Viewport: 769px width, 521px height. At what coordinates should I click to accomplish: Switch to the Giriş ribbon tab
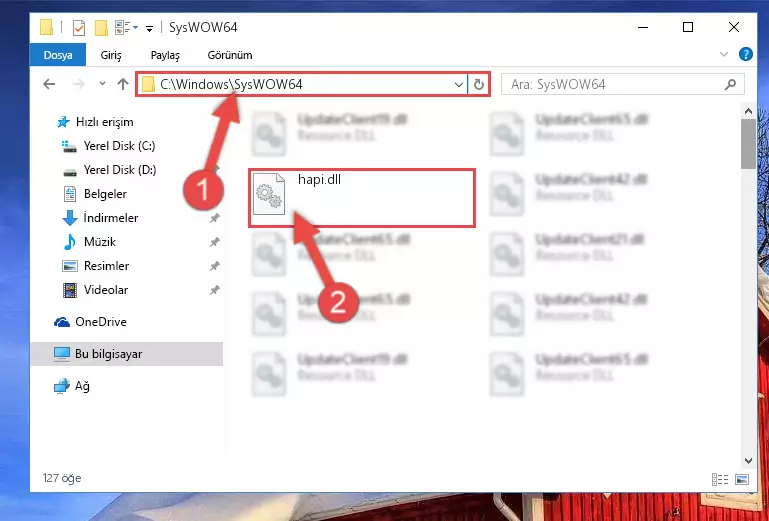111,55
